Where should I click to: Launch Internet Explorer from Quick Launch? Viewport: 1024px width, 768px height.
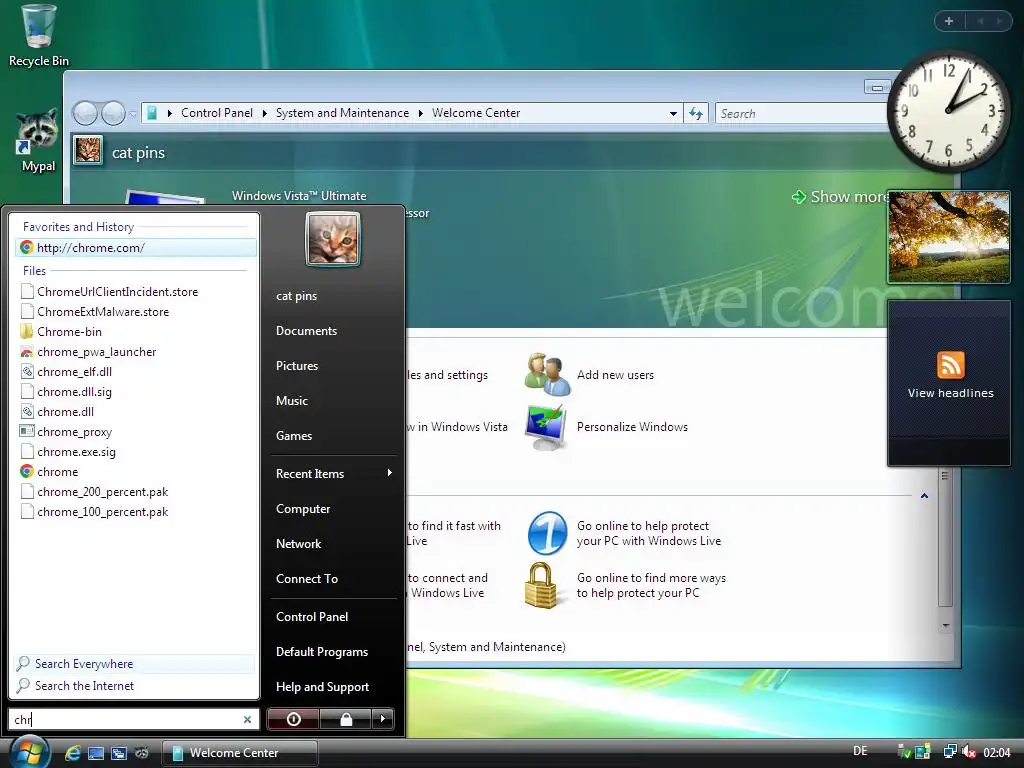tap(72, 753)
